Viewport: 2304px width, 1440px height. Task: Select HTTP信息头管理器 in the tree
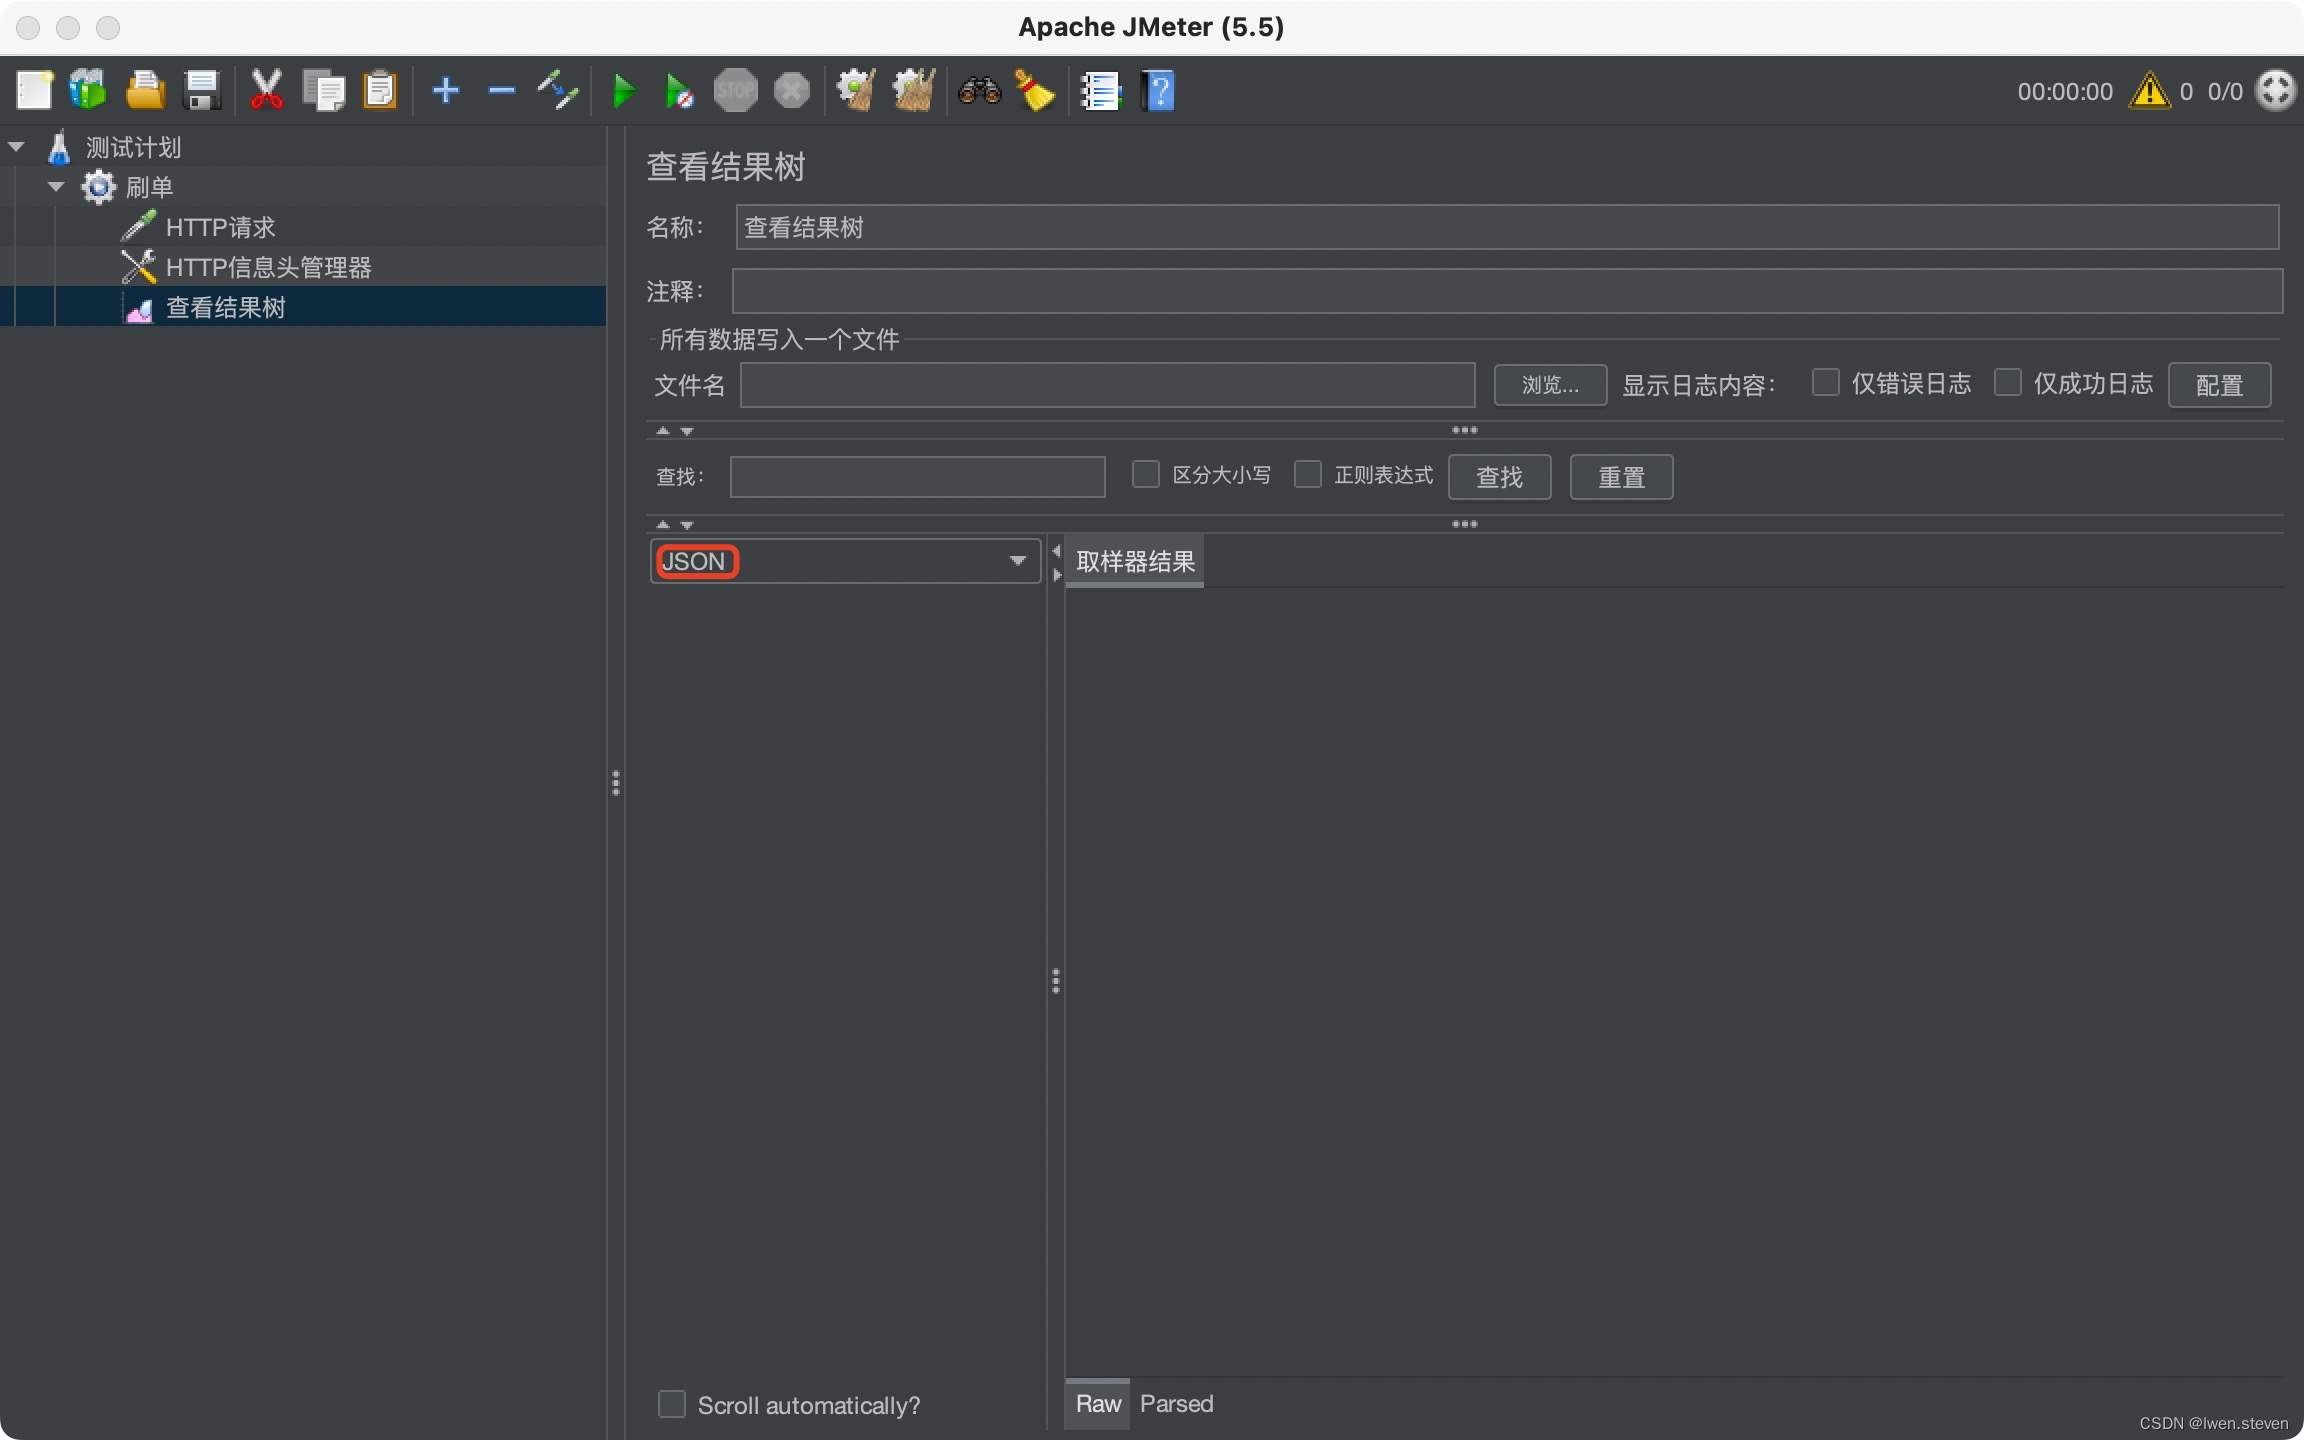[268, 267]
